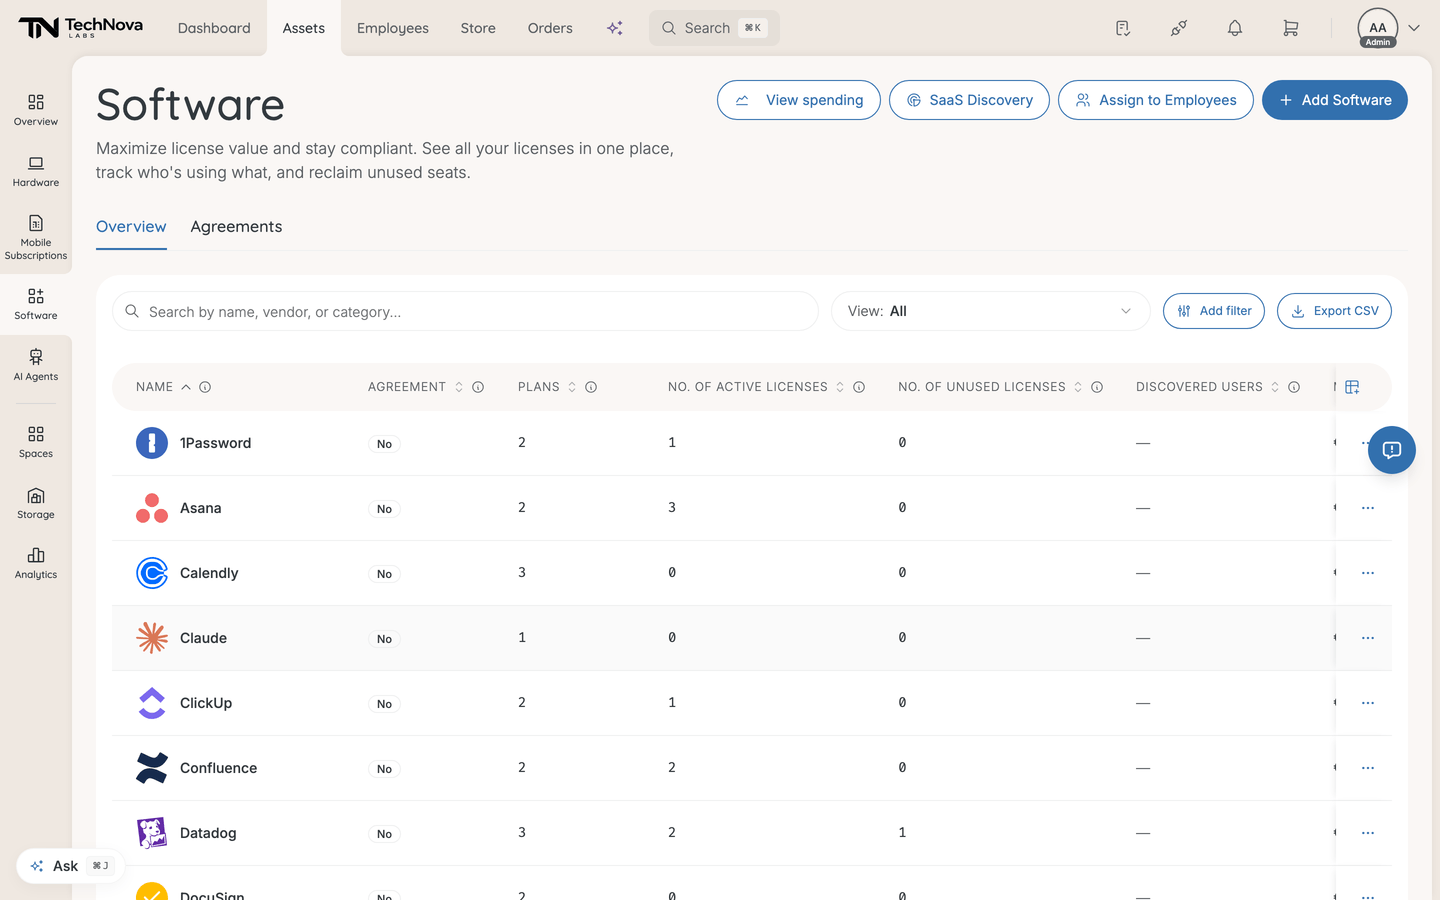
Task: Expand the View: All dropdown
Action: [x=991, y=311]
